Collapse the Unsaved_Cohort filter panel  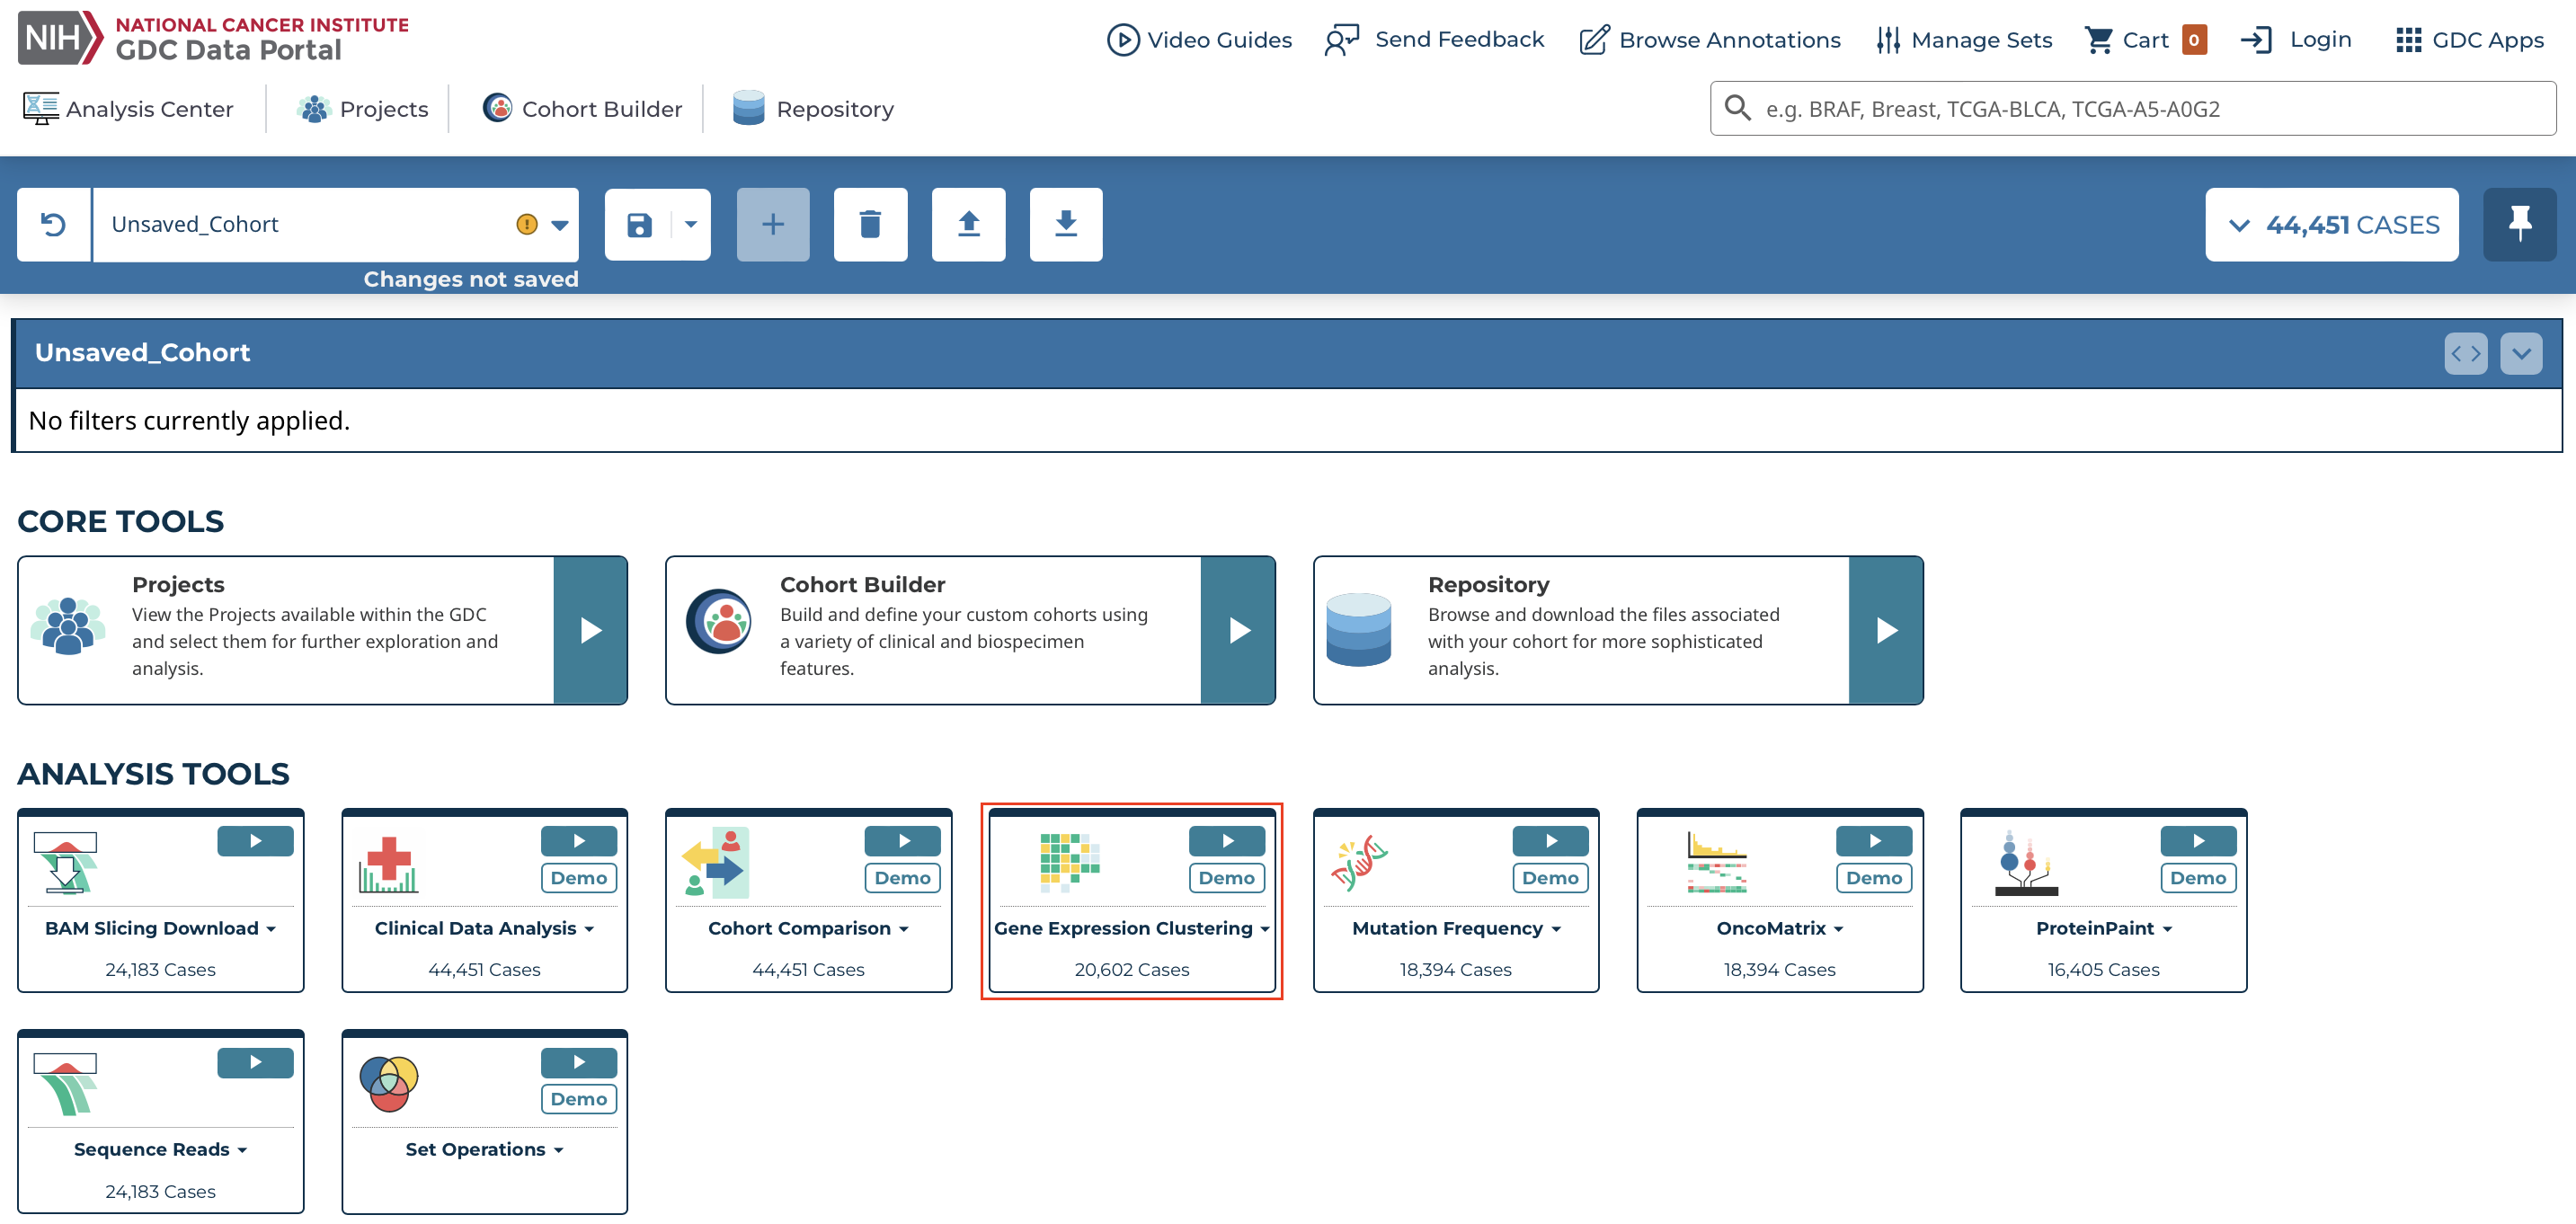2521,353
